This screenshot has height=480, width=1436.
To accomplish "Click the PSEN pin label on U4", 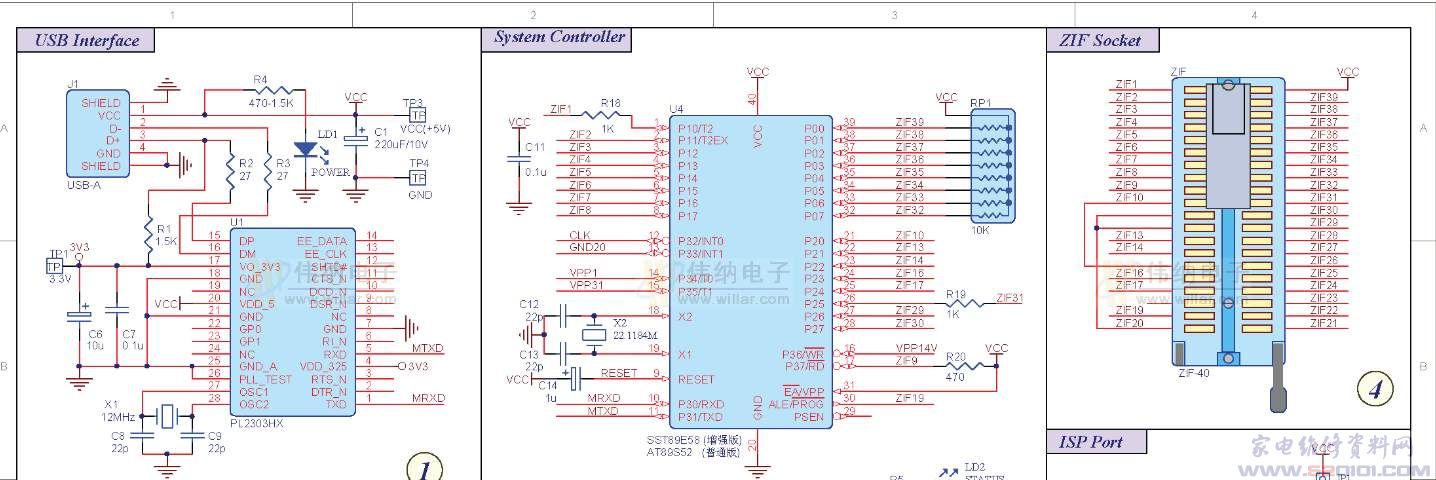I will pos(810,416).
